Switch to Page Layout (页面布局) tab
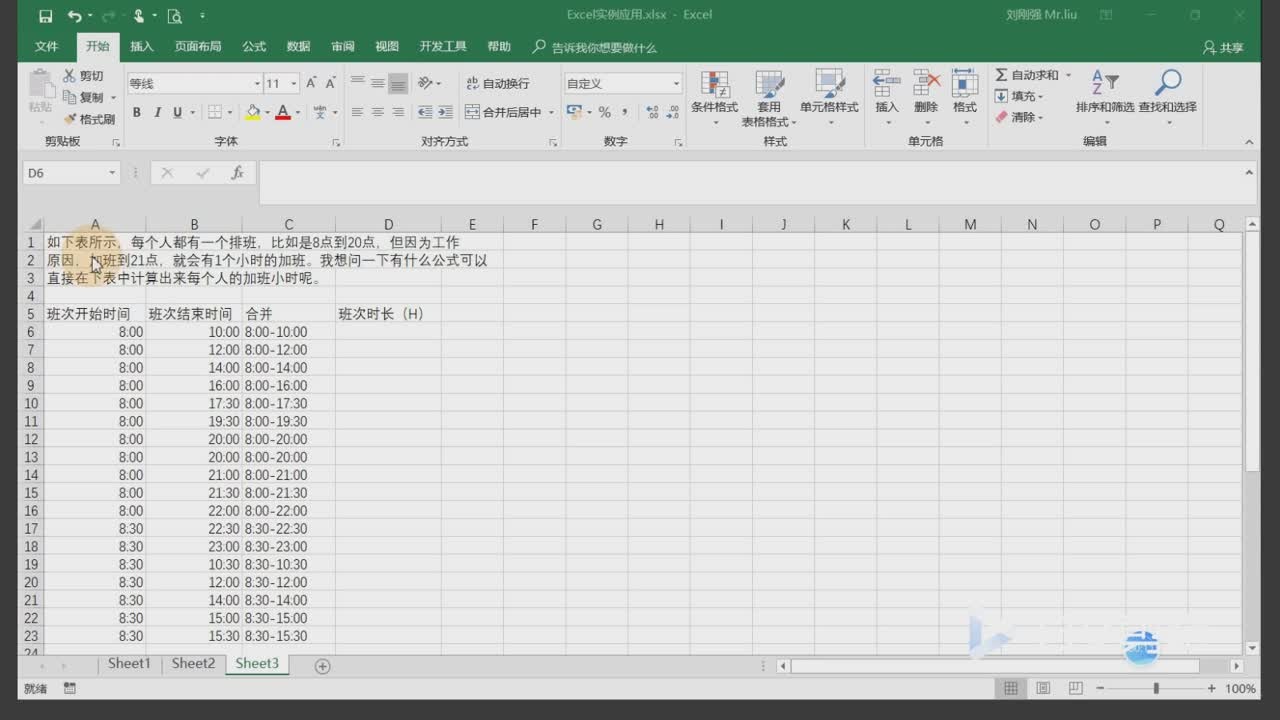1280x720 pixels. click(x=198, y=47)
